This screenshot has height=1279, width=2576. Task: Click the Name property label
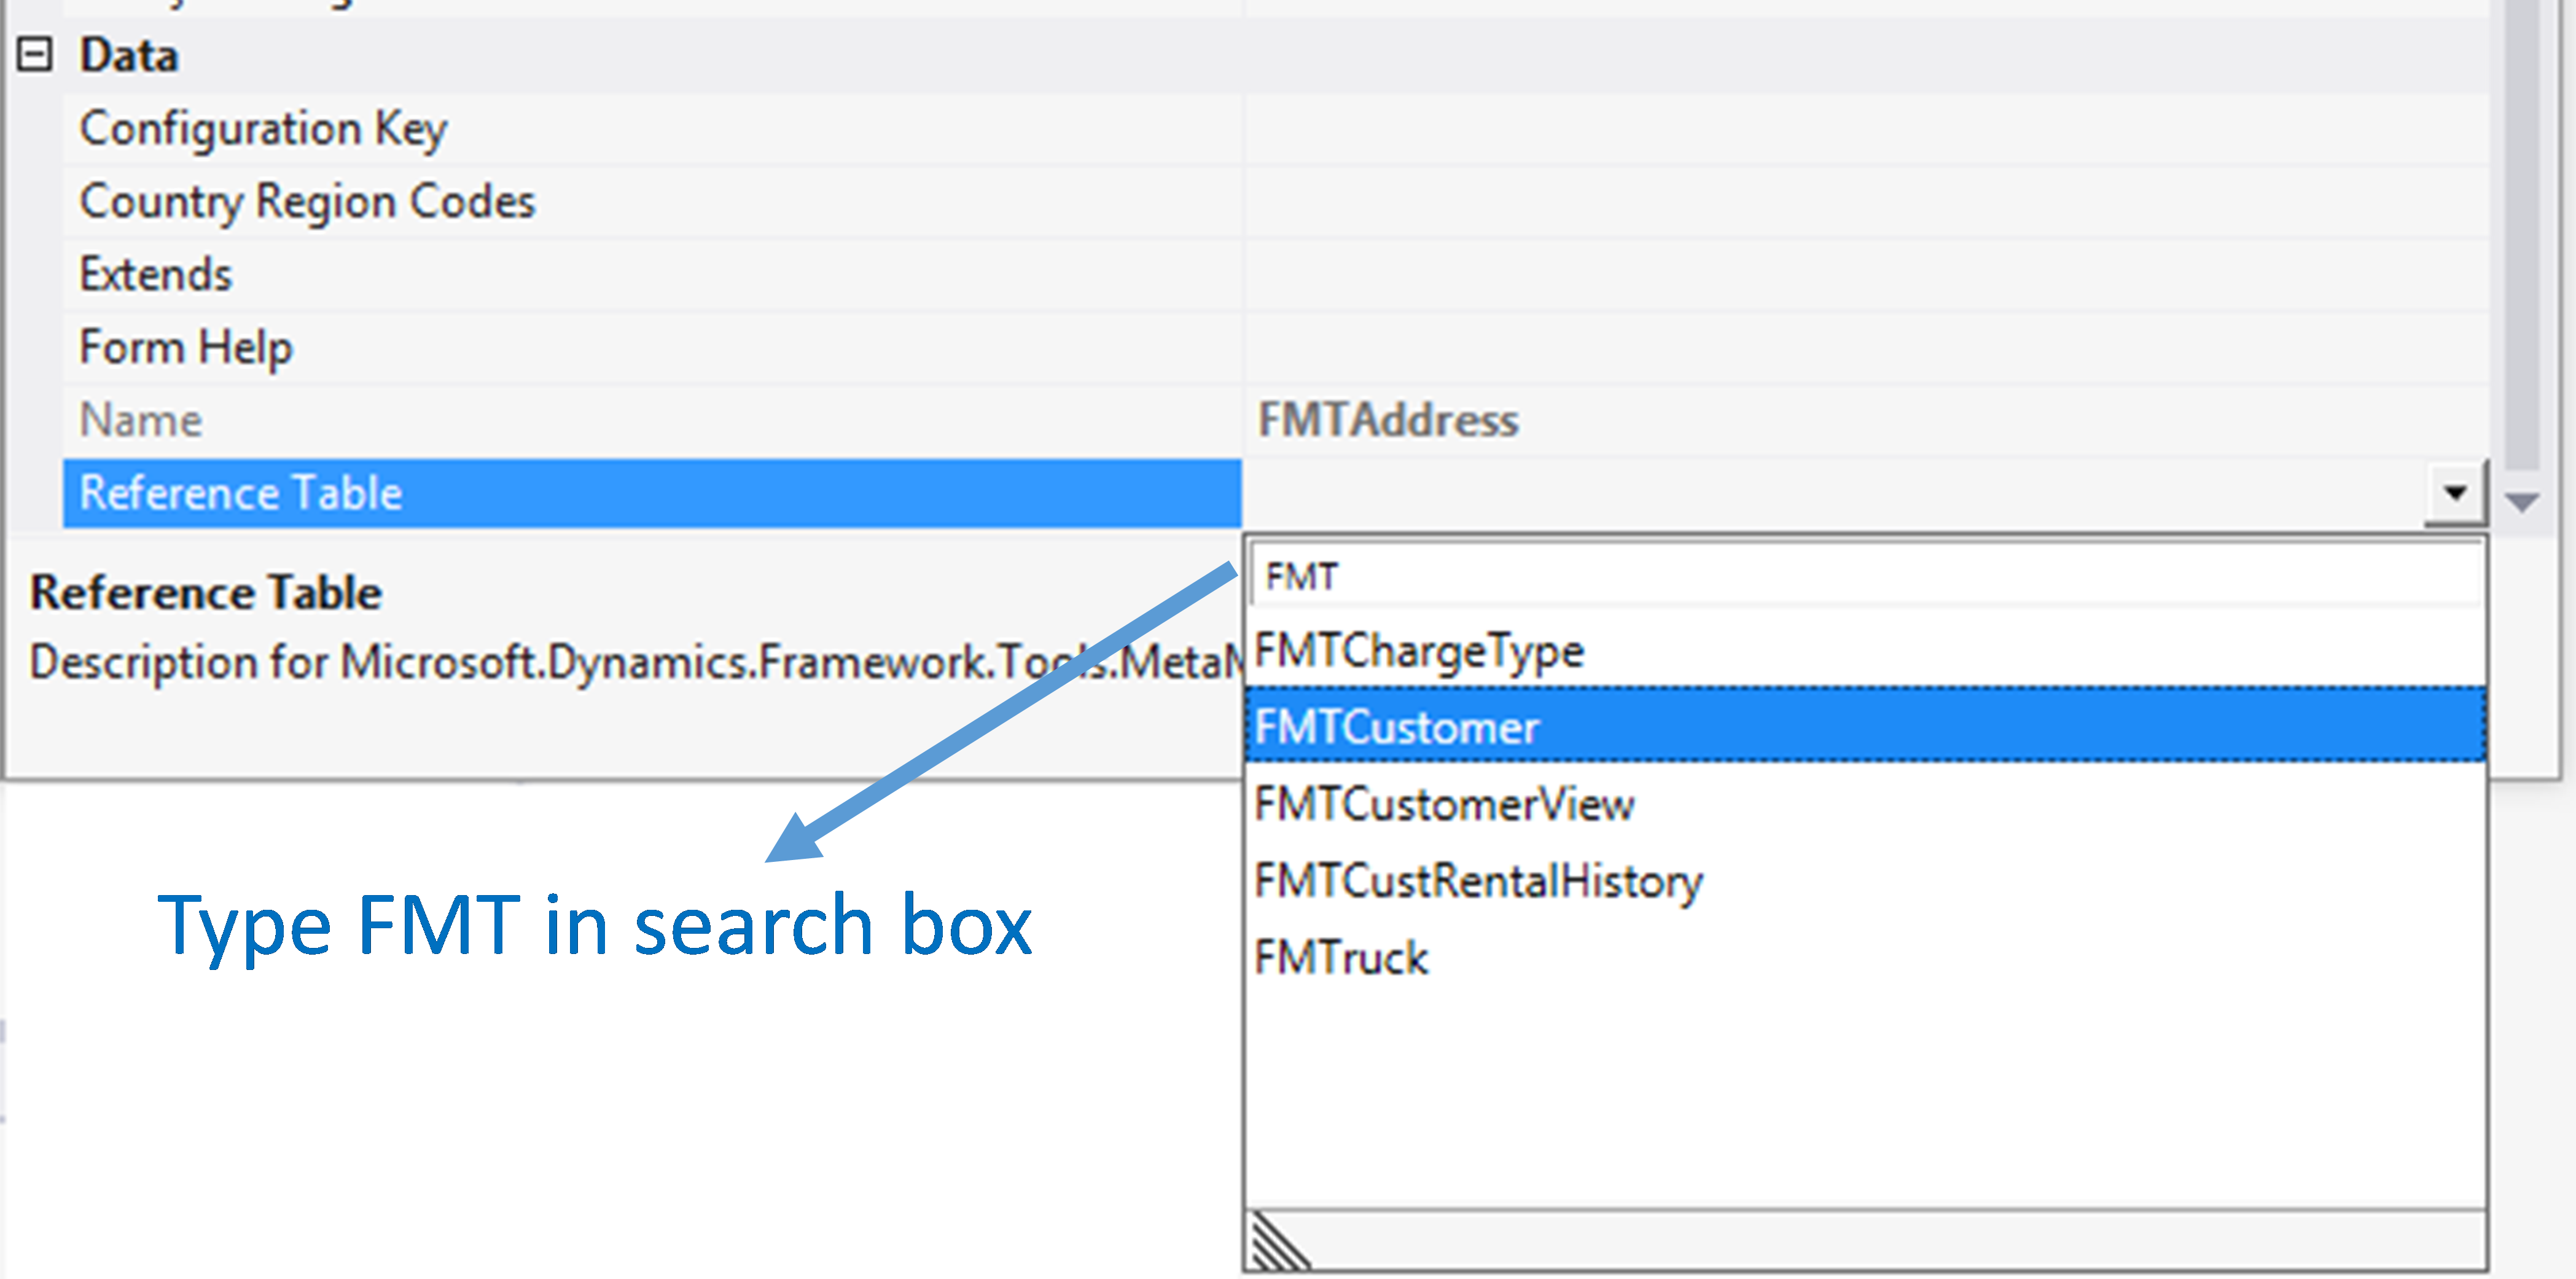tap(141, 421)
